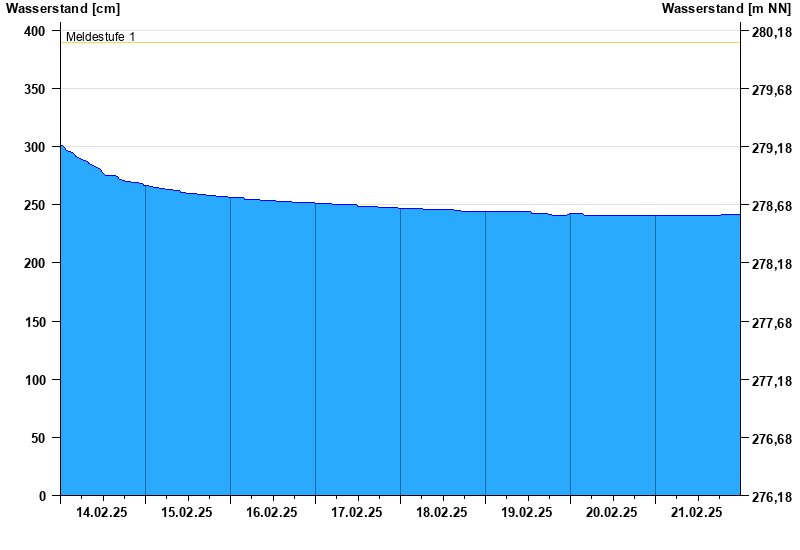
Task: Click the 350 value on left axis
Action: [35, 89]
